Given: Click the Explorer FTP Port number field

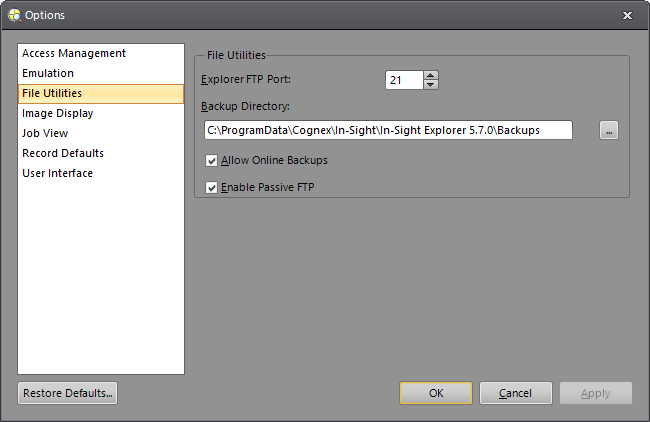Looking at the screenshot, I should (x=404, y=80).
